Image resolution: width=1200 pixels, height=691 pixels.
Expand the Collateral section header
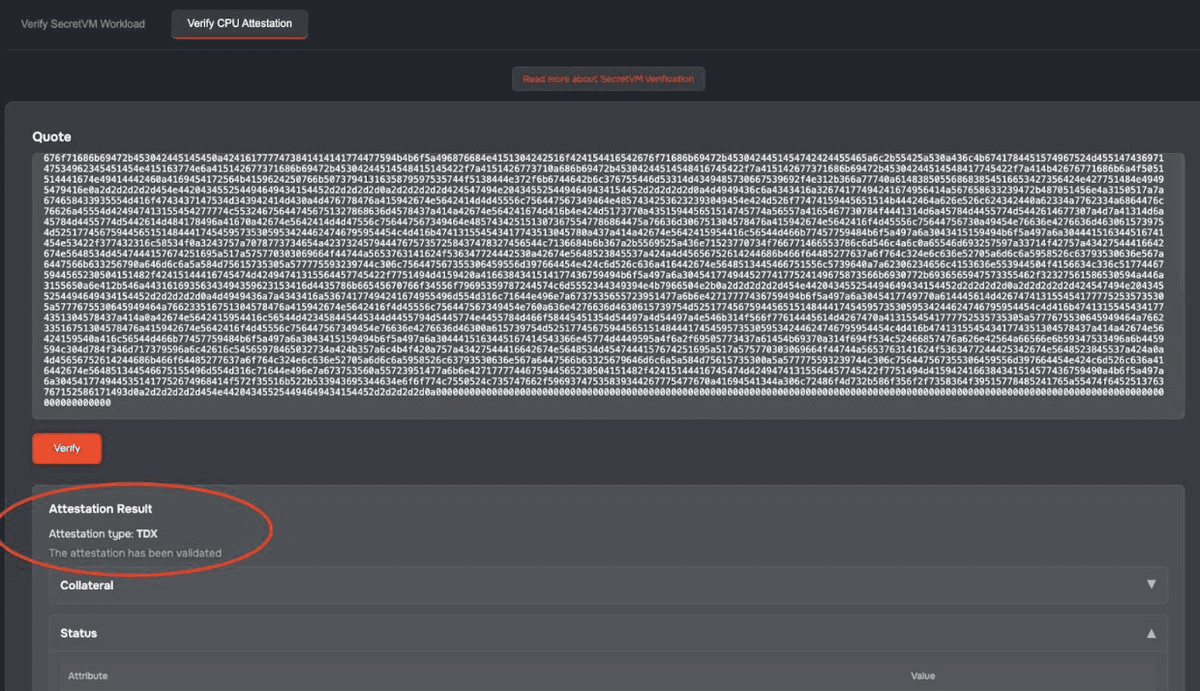[x=600, y=585]
